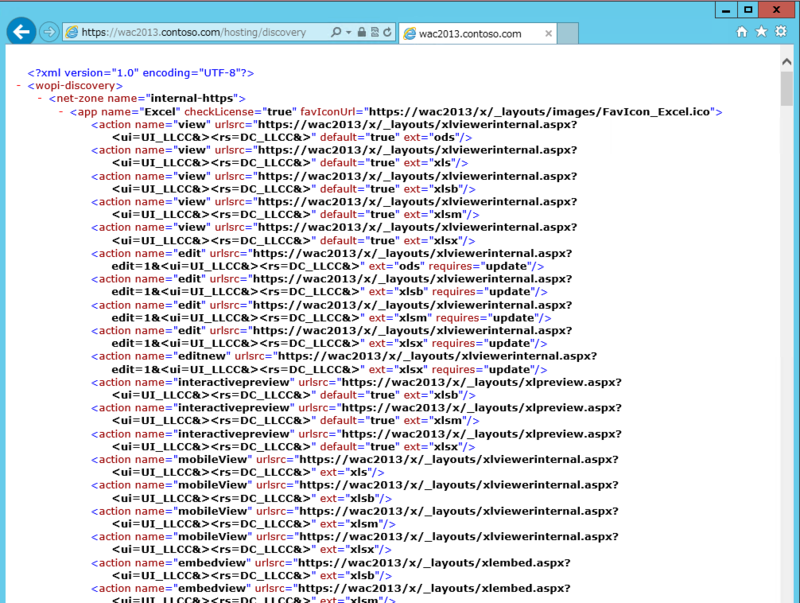Open a new blank tab

[568, 34]
